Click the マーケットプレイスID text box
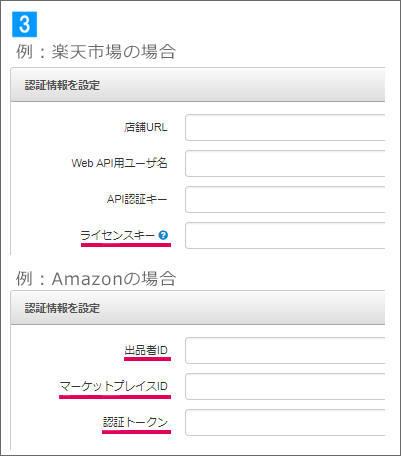The height and width of the screenshot is (456, 401). (x=285, y=386)
